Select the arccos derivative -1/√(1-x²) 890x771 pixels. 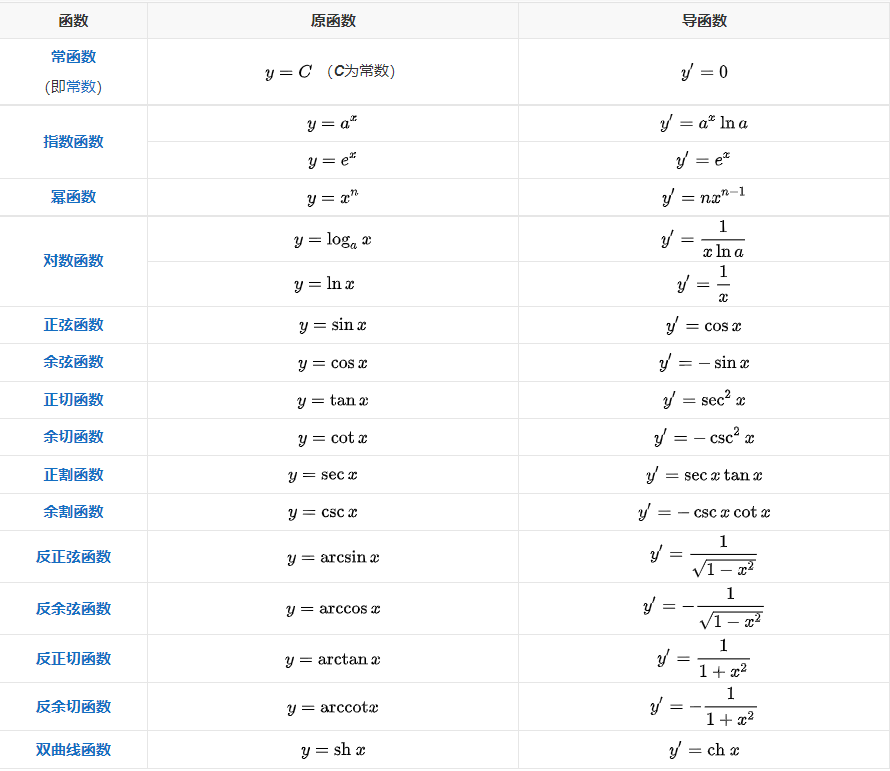tap(703, 608)
